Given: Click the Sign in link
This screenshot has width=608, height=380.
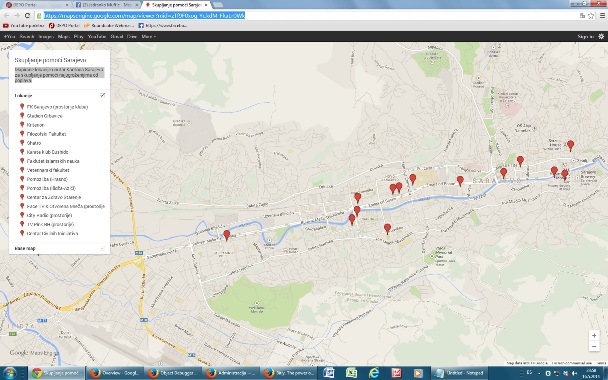Looking at the screenshot, I should coord(586,36).
